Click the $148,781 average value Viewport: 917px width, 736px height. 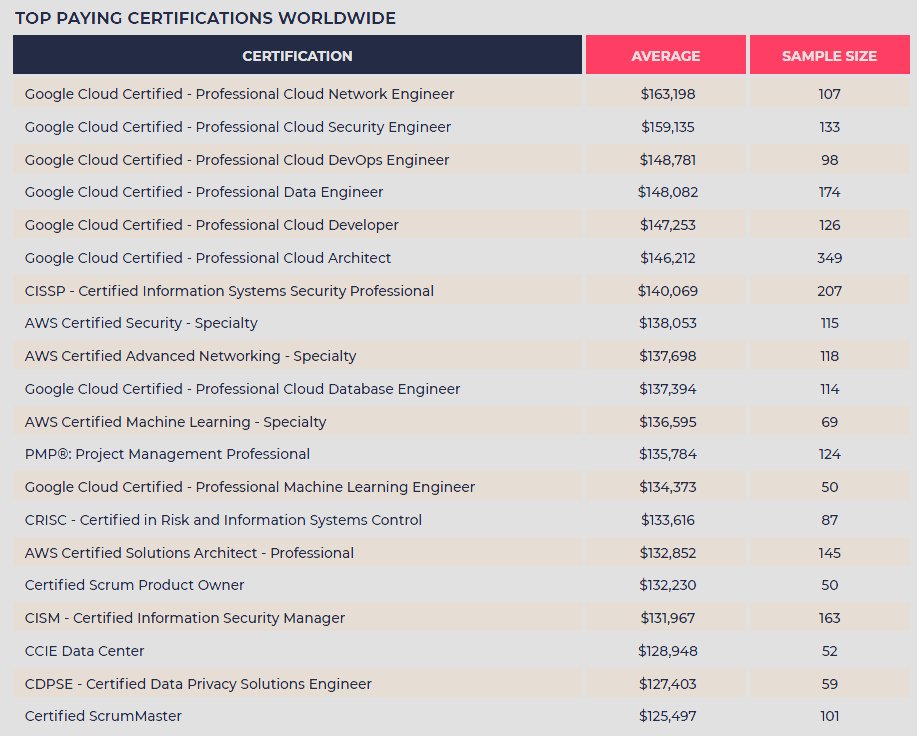click(667, 160)
